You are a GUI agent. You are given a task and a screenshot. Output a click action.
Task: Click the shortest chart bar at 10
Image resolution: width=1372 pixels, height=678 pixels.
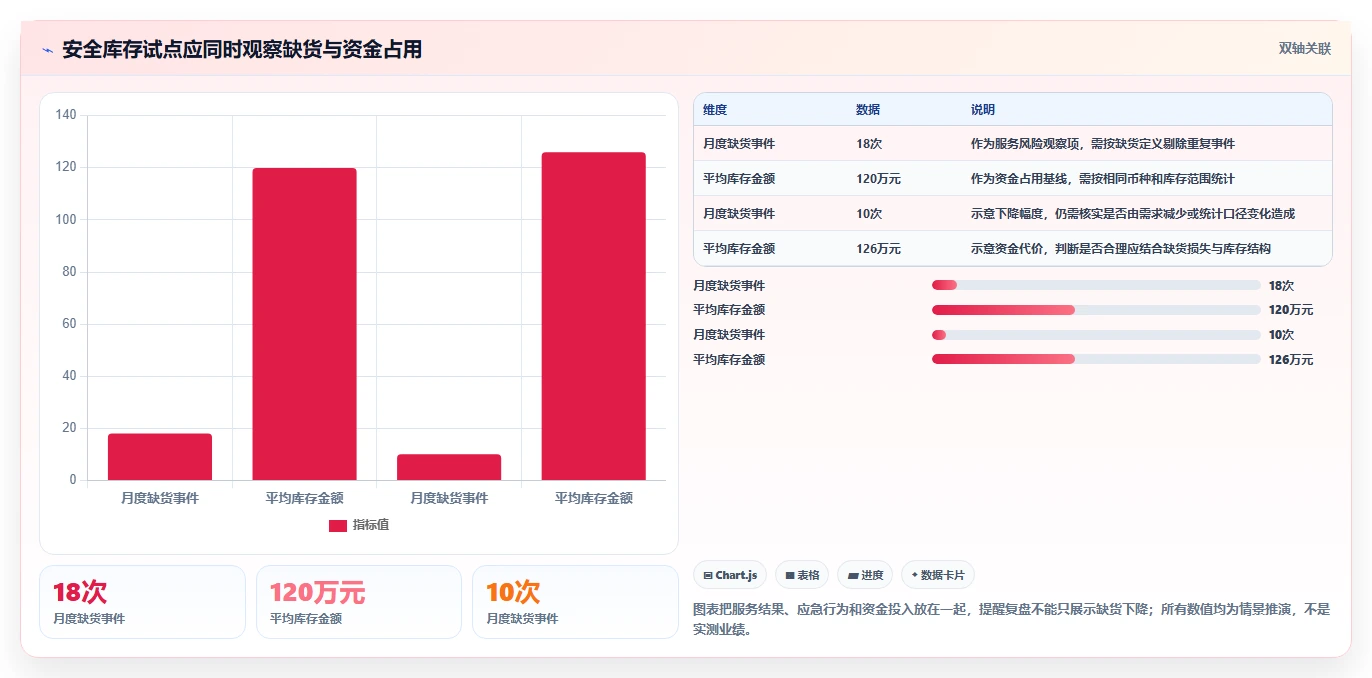pyautogui.click(x=449, y=467)
